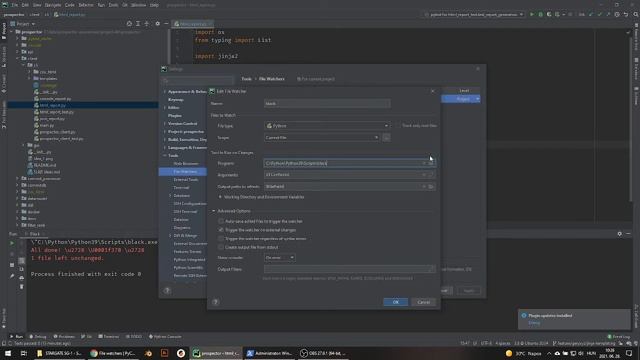The image size is (640, 360).
Task: Select Keymap in Settings tree
Action: point(176,100)
